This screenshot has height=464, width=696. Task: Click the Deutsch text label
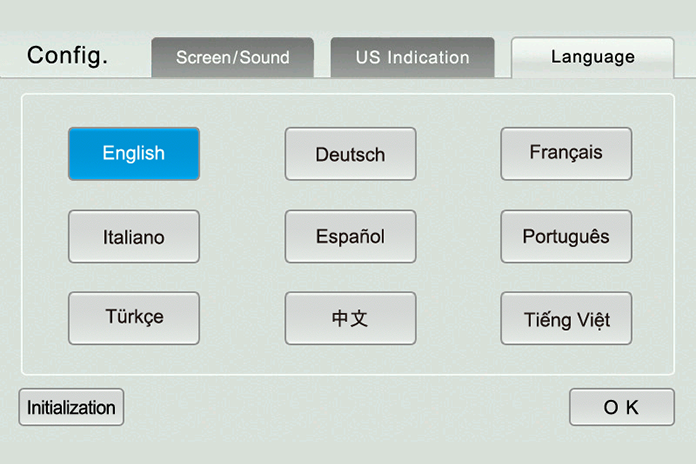point(350,155)
